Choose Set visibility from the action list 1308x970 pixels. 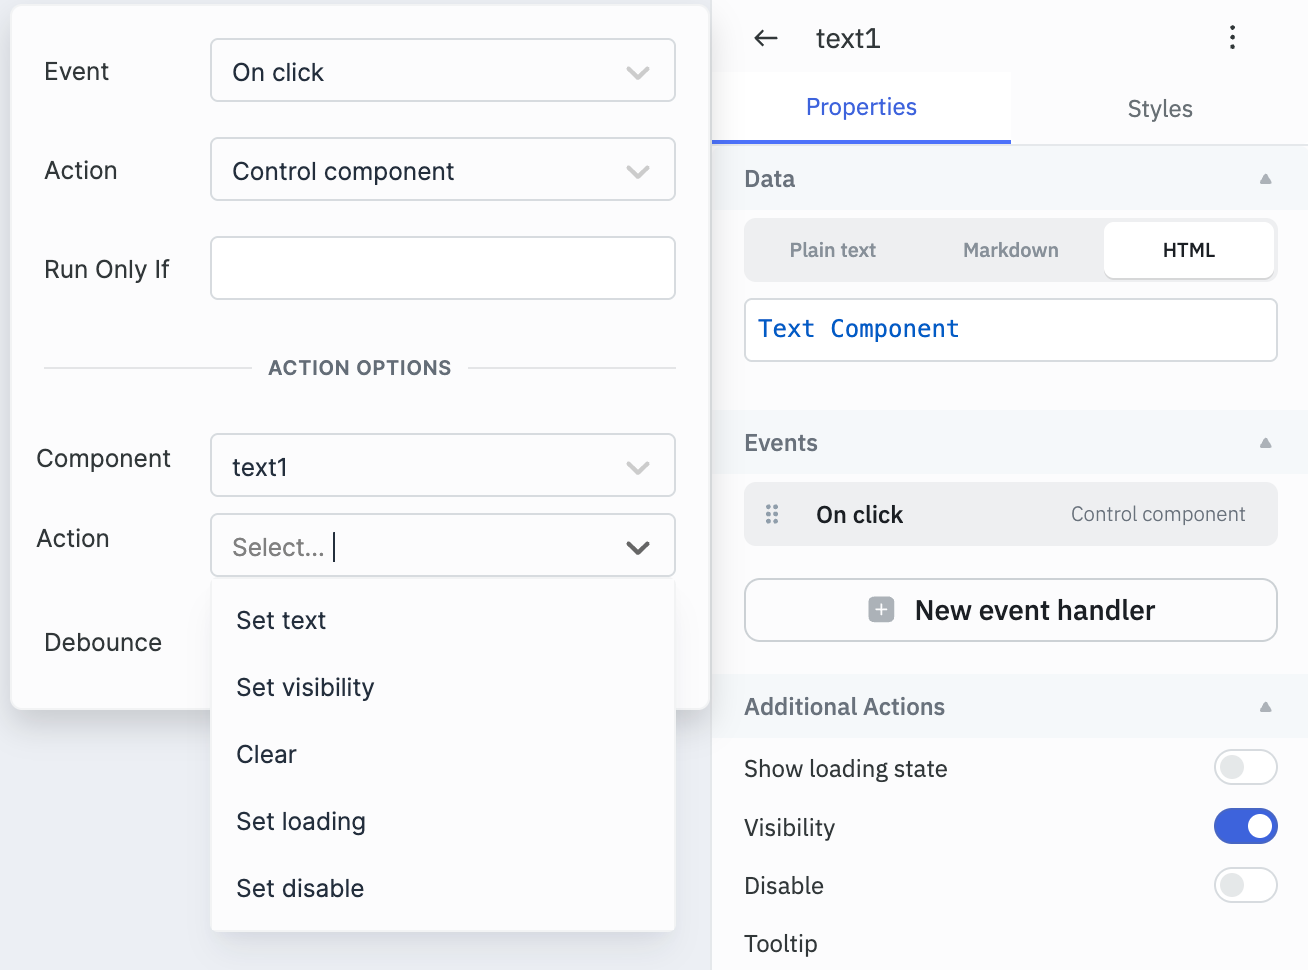click(305, 688)
